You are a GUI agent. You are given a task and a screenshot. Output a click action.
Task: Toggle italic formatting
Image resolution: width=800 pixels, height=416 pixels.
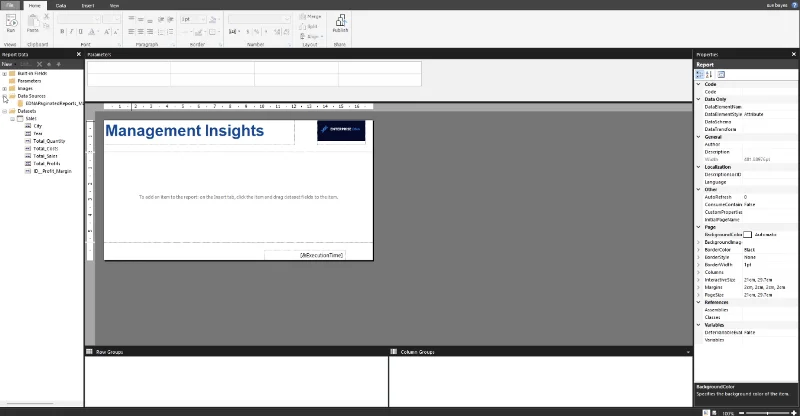(x=71, y=32)
